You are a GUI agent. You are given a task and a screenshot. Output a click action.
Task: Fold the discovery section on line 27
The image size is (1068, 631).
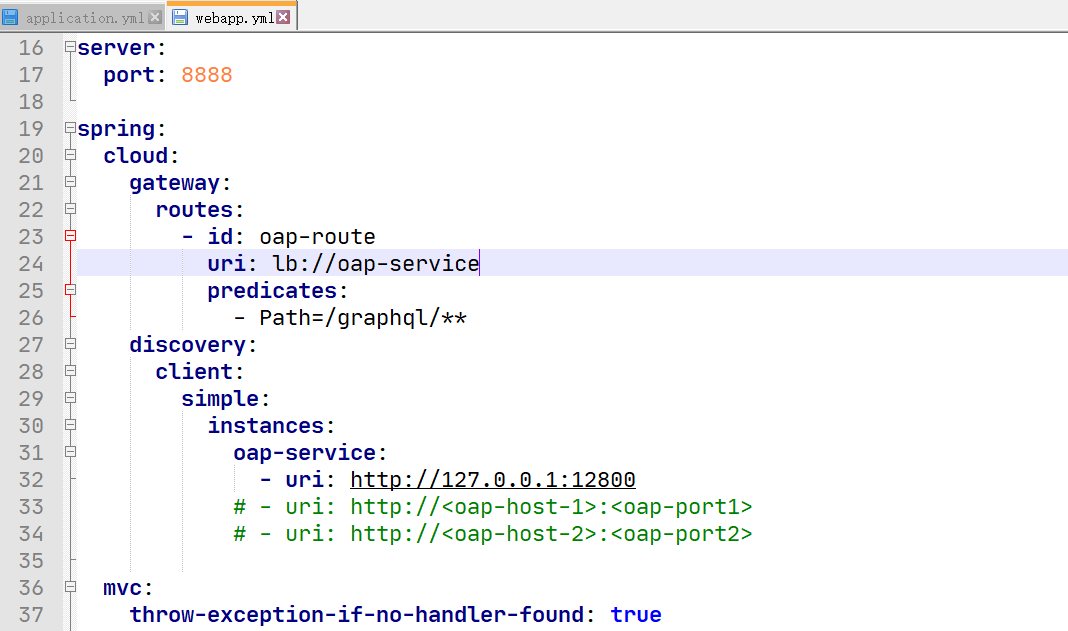click(x=70, y=344)
